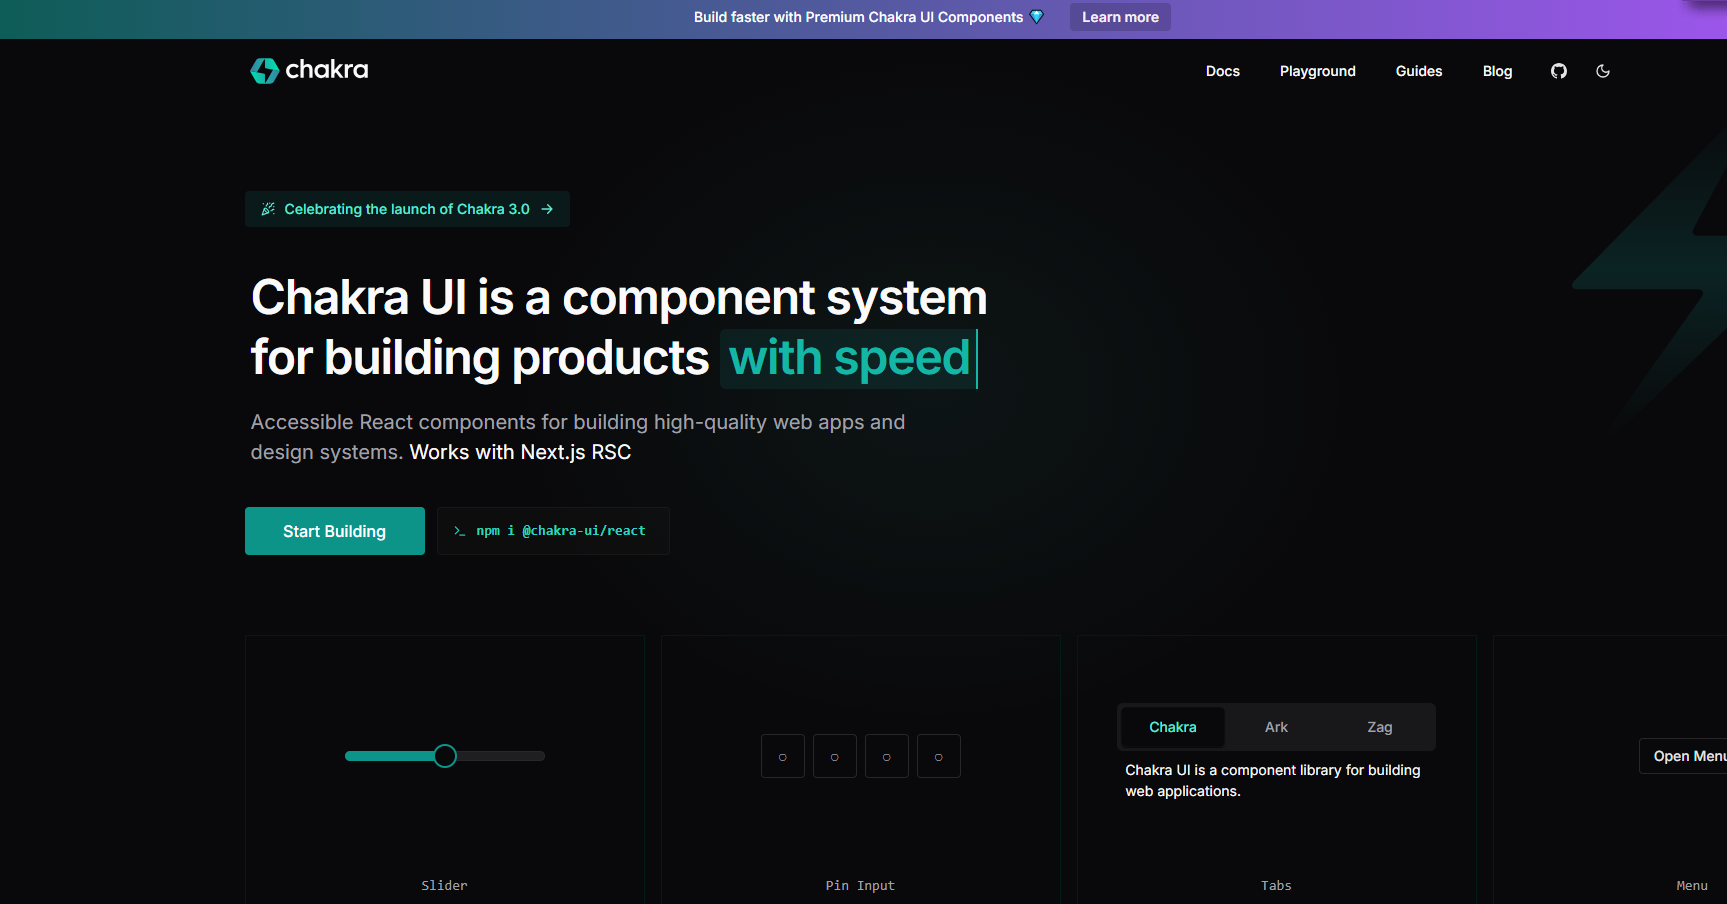Switch to the Zag tab

point(1380,727)
